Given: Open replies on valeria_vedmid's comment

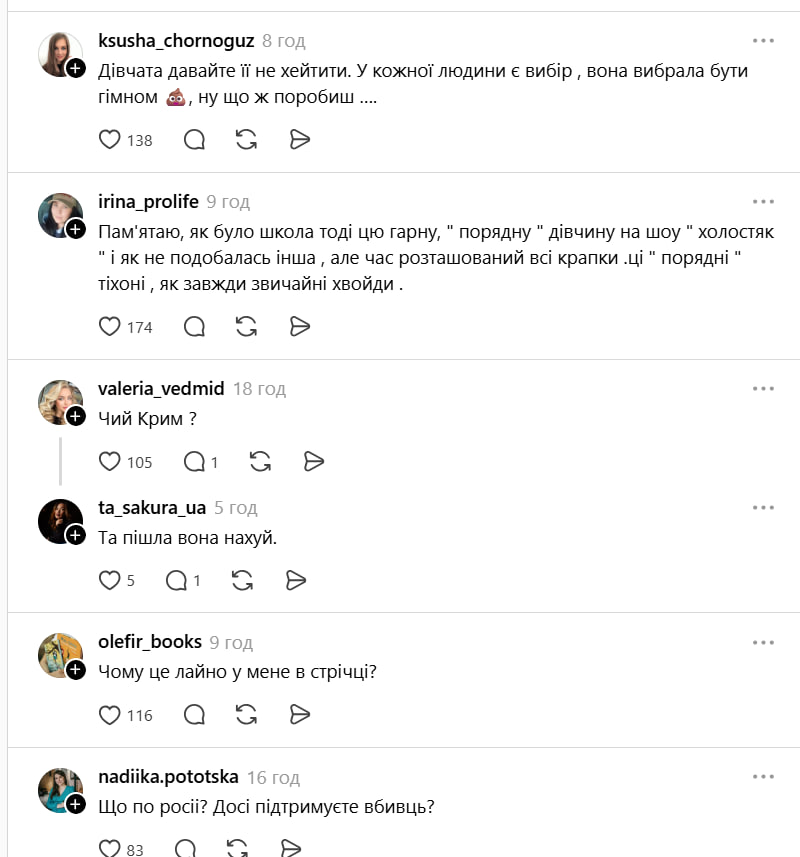Looking at the screenshot, I should (195, 461).
